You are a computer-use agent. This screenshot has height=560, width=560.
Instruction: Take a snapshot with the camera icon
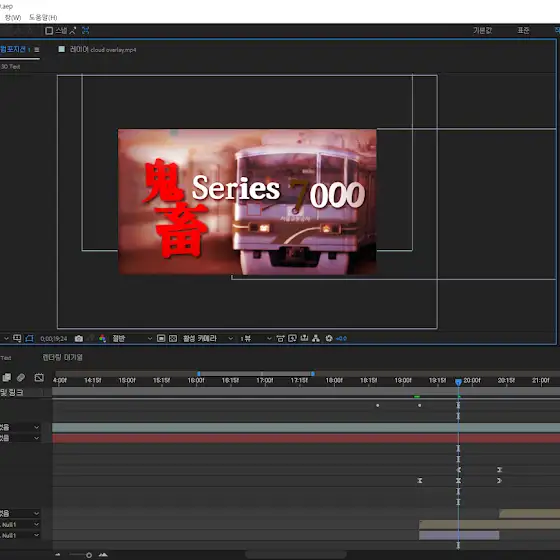click(x=79, y=338)
